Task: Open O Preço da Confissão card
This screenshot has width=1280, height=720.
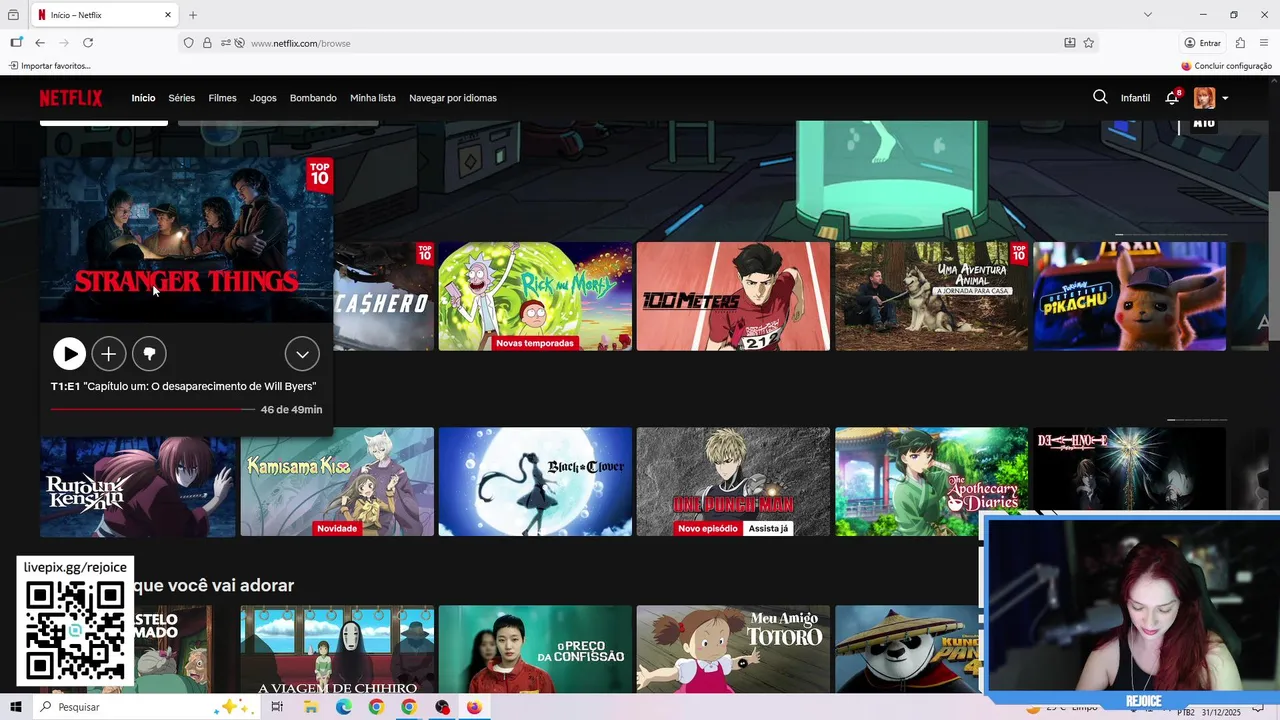Action: tap(535, 649)
